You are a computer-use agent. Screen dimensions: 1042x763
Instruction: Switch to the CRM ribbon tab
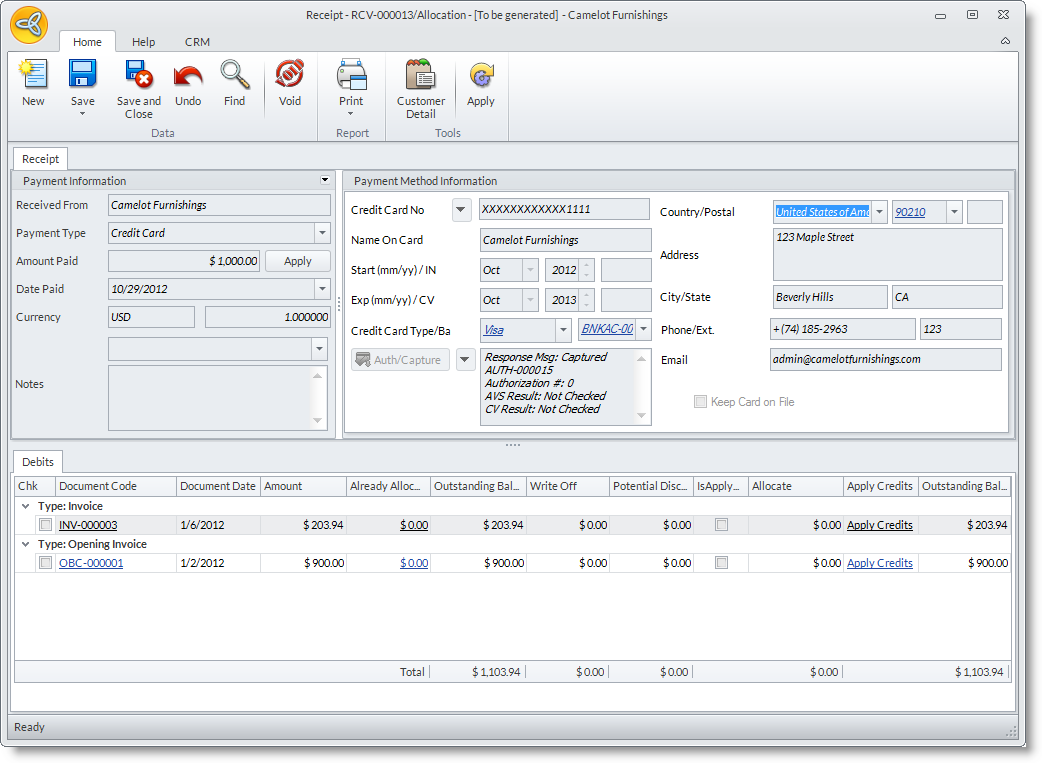(197, 42)
